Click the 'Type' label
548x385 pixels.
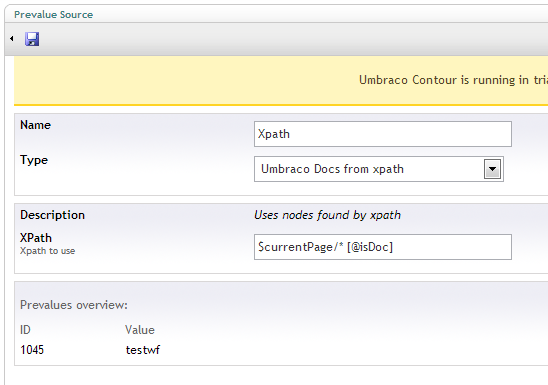pyautogui.click(x=34, y=160)
